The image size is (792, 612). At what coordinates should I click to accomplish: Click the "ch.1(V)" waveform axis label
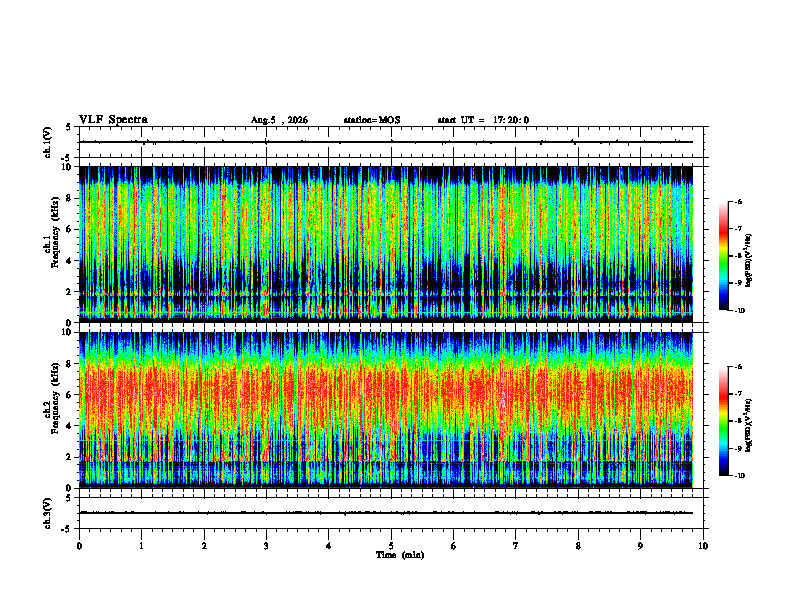point(48,142)
